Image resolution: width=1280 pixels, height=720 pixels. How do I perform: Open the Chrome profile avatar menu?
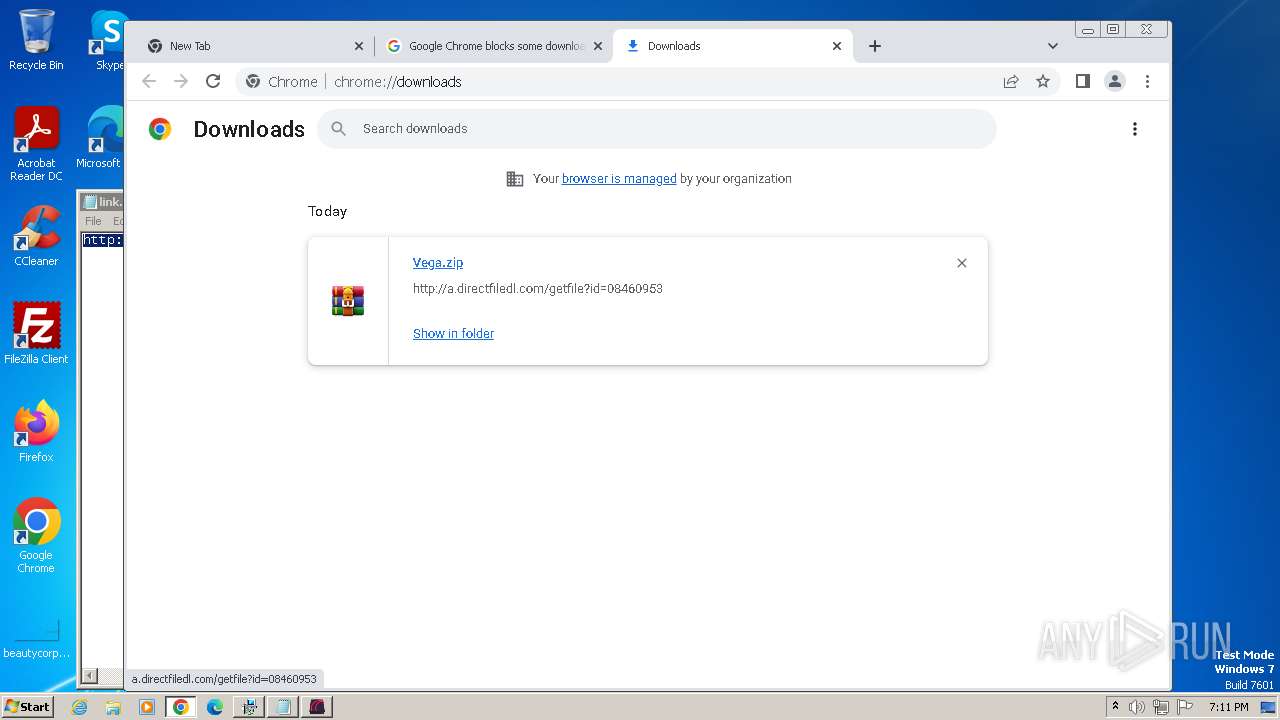pyautogui.click(x=1115, y=81)
